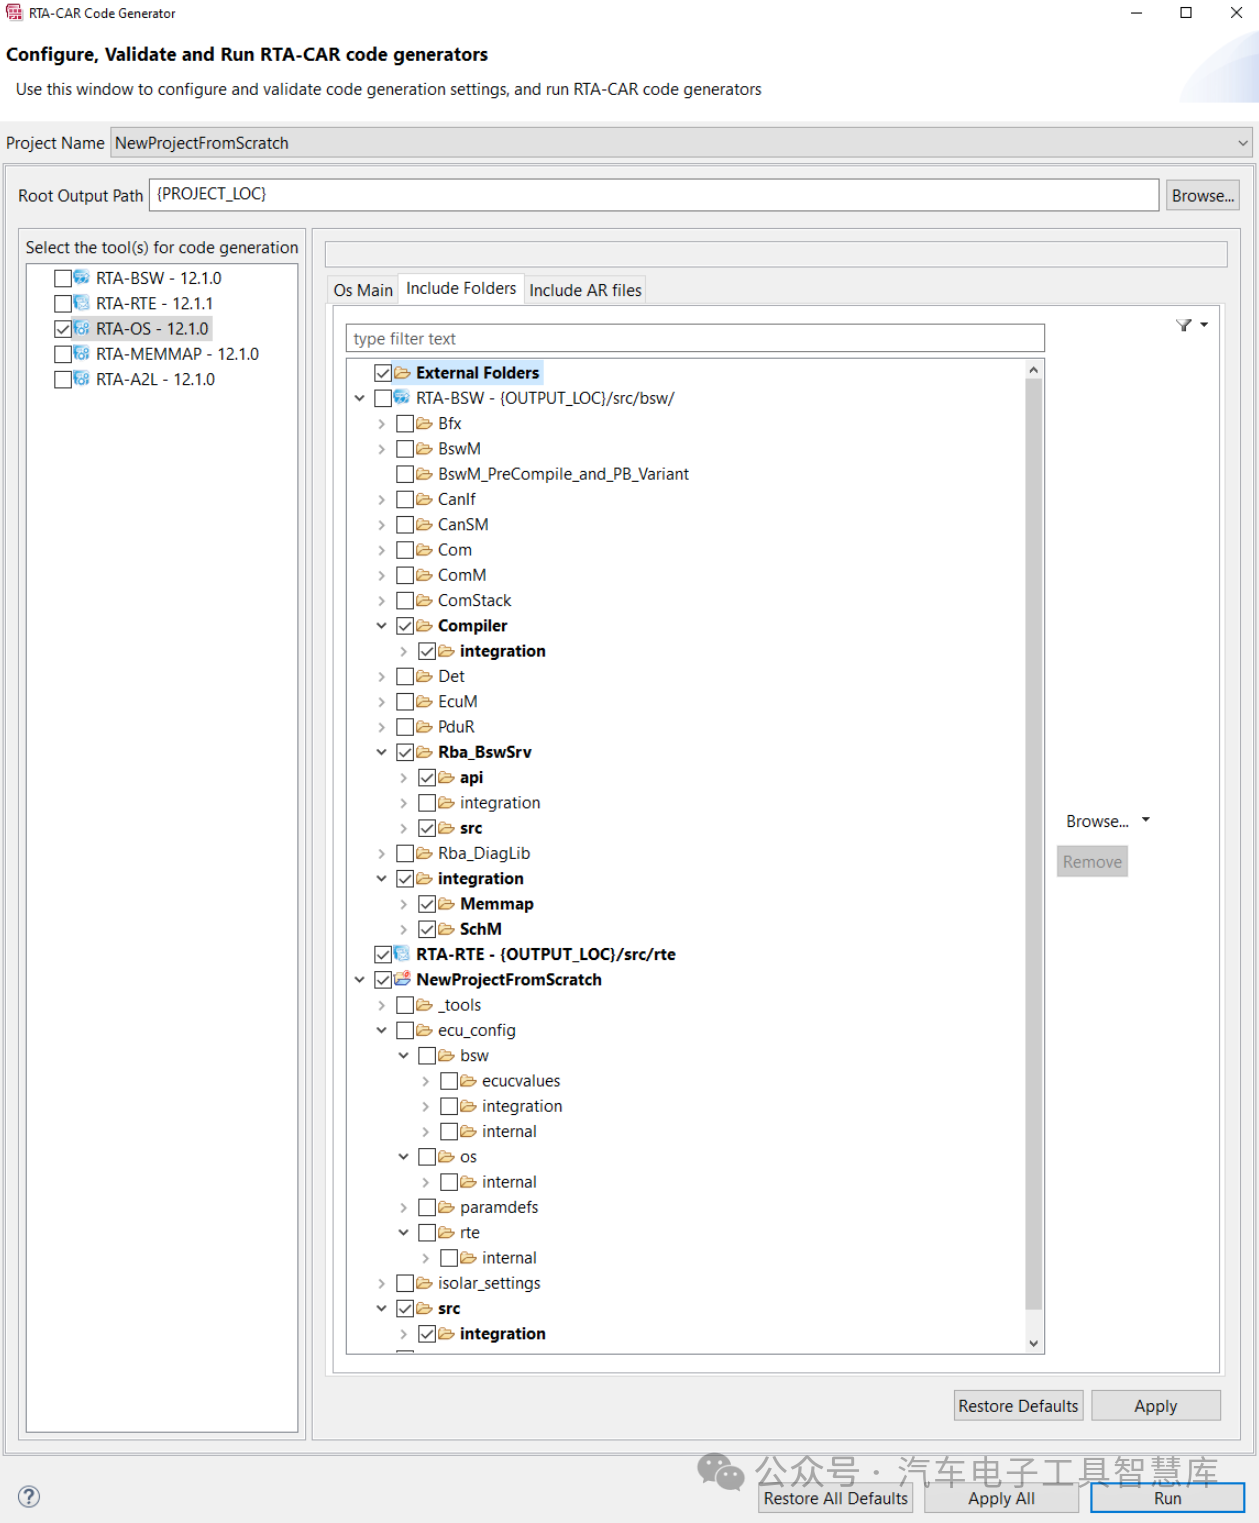1259x1523 pixels.
Task: Check the PduR folder checkbox
Action: [405, 727]
